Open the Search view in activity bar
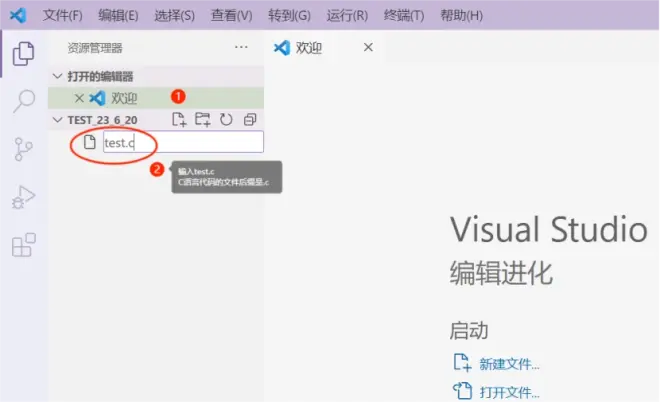The image size is (660, 402). 24,101
